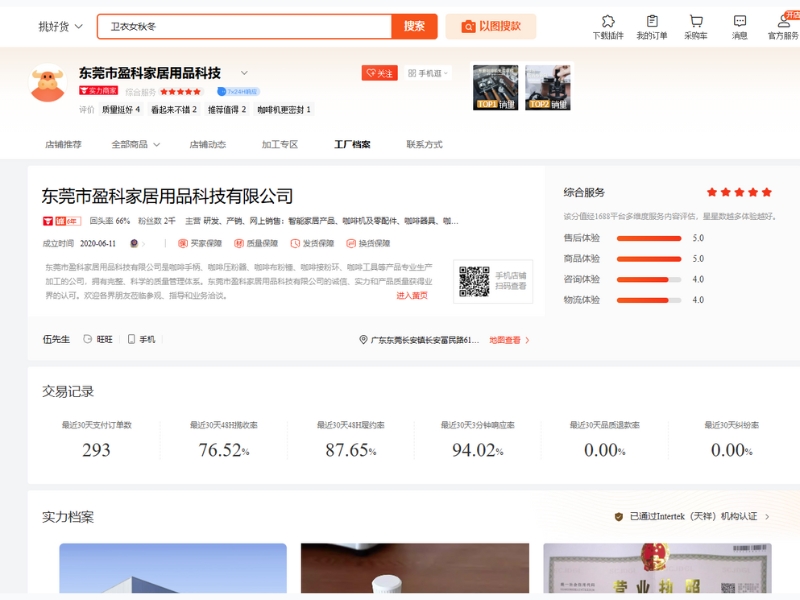Expand the 手机逛 mobile browse dropdown
The height and width of the screenshot is (600, 800).
click(x=429, y=73)
